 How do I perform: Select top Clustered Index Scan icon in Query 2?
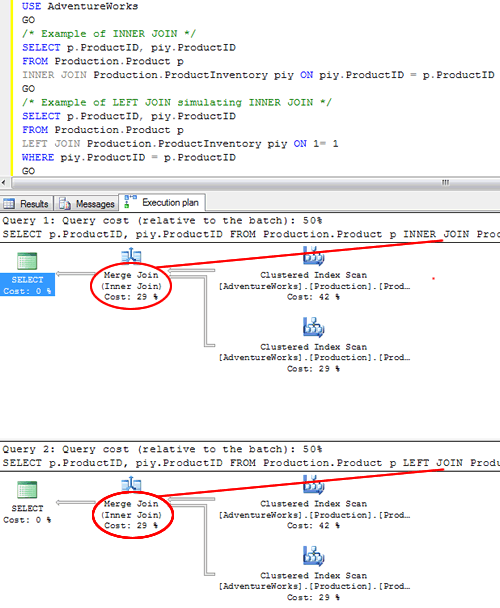[313, 485]
